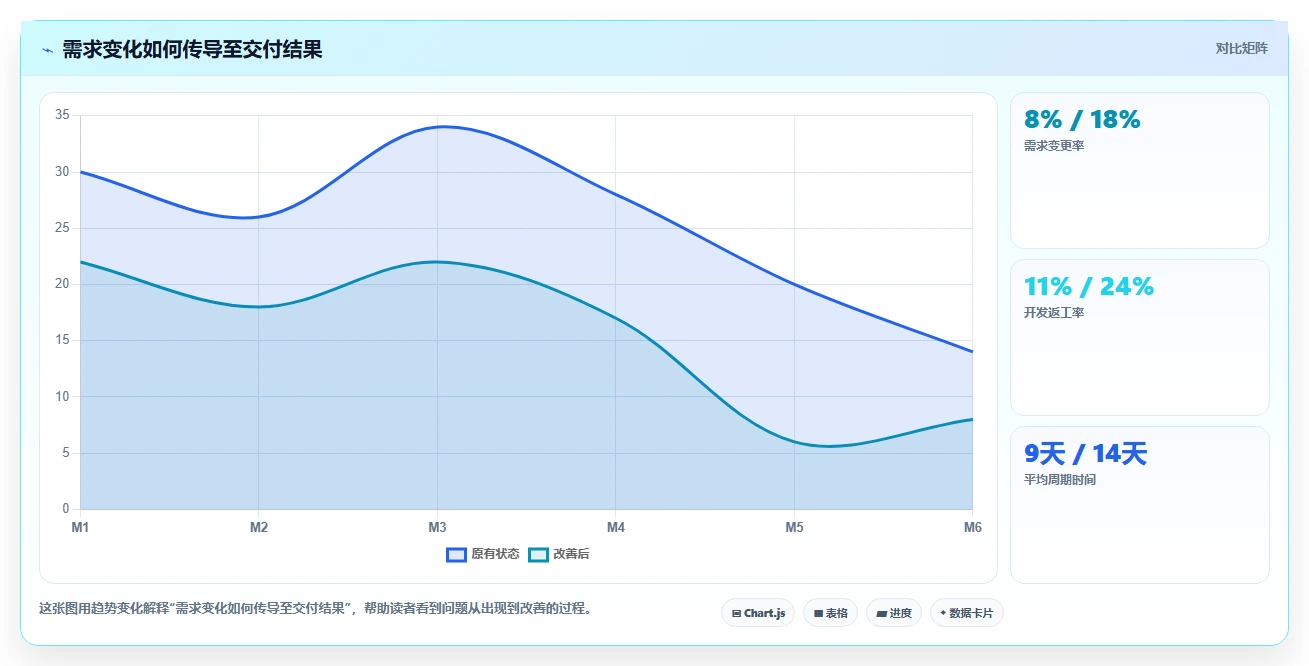Click the M6 x-axis label
The height and width of the screenshot is (666, 1309).
coord(972,527)
